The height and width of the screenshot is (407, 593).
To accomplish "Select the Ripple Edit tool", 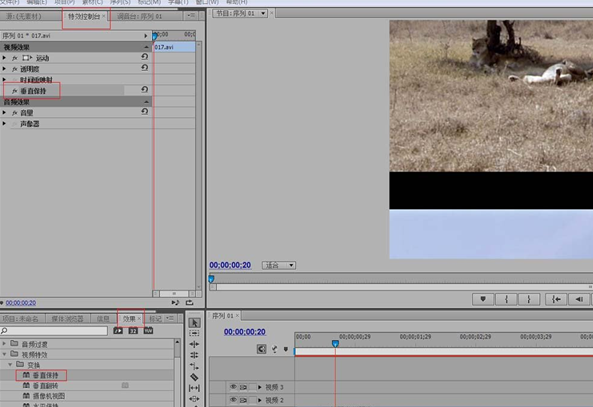I will [x=194, y=344].
